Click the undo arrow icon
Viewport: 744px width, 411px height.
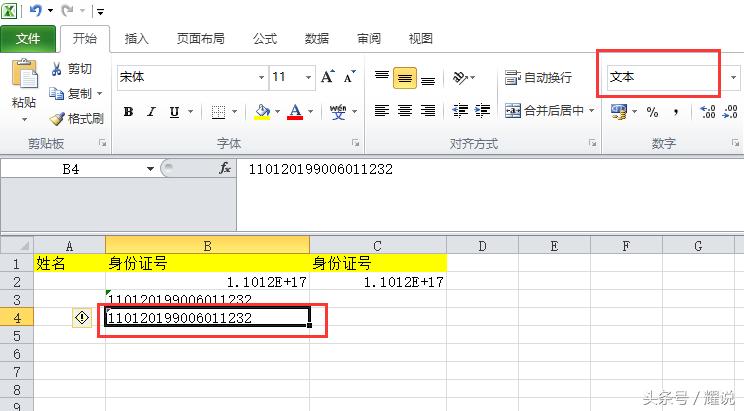click(36, 10)
